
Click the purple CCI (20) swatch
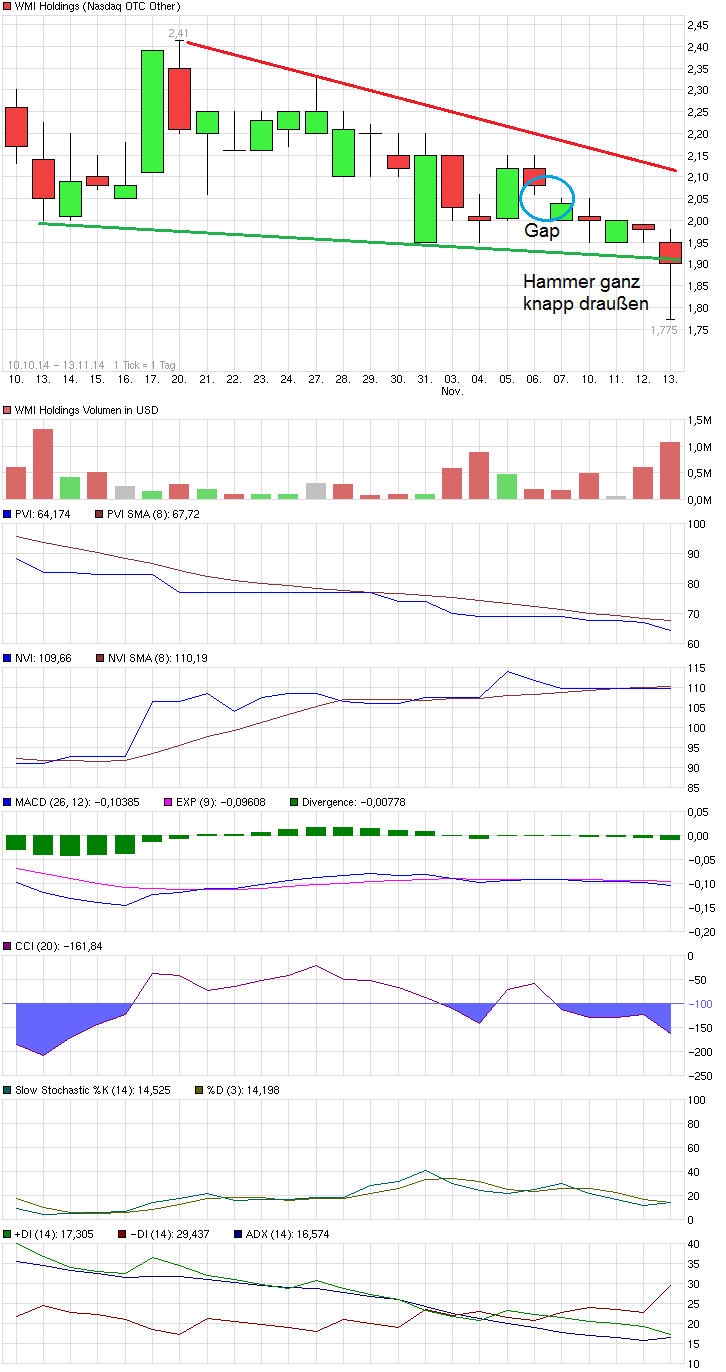[x=9, y=946]
